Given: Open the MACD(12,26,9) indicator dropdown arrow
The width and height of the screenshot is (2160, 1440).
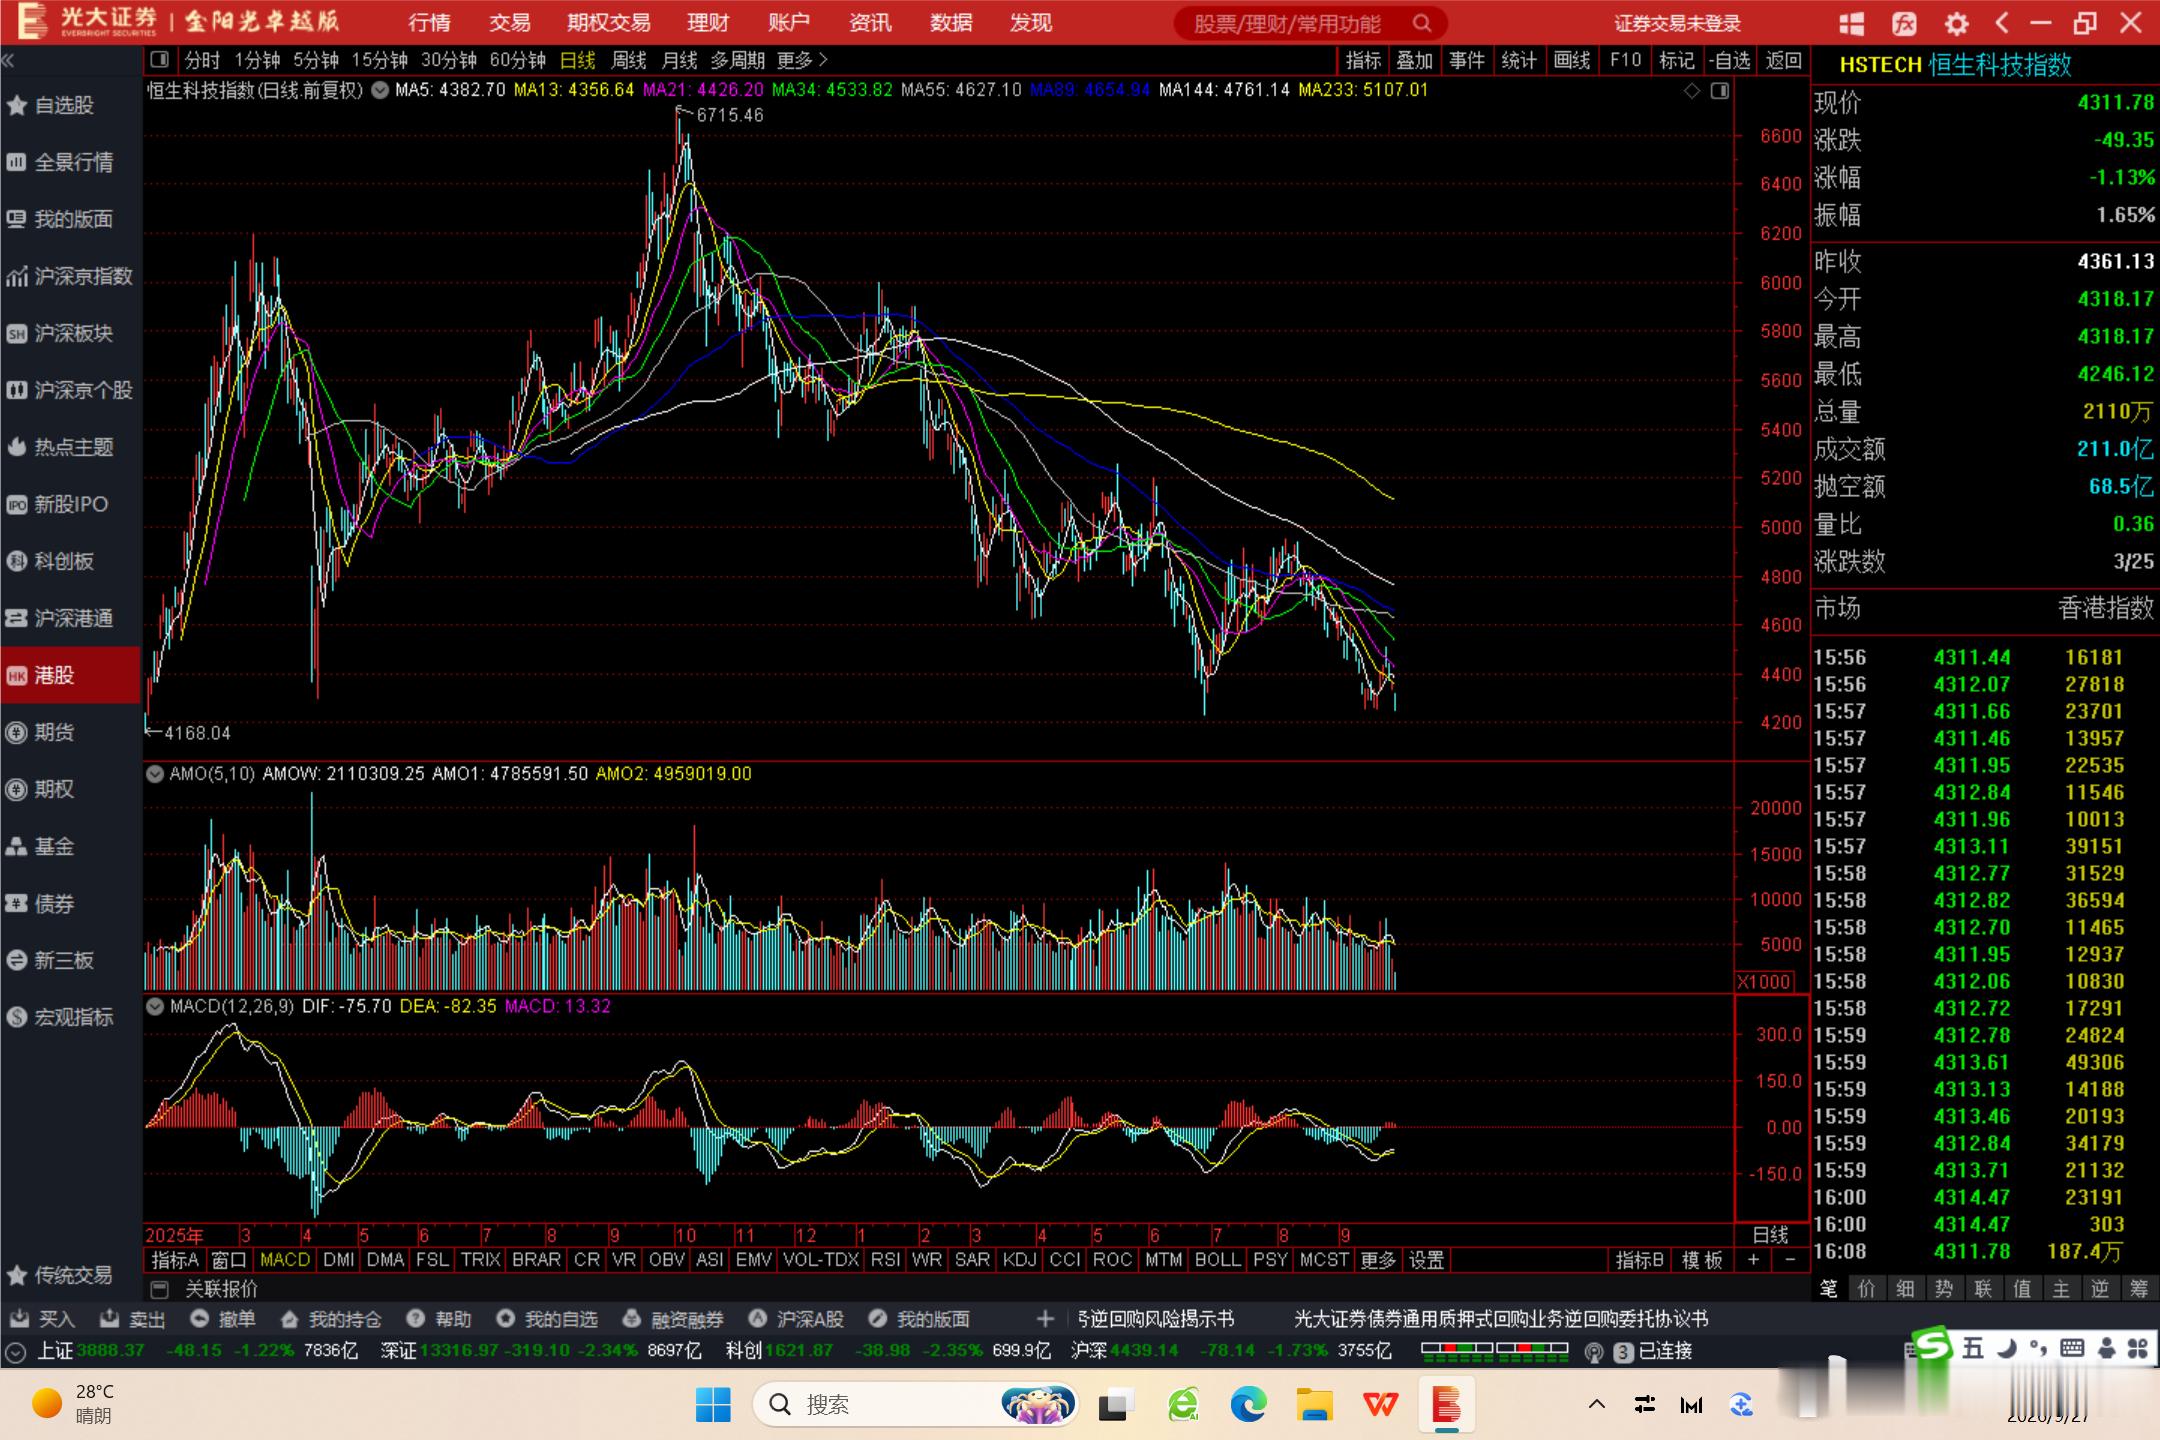Looking at the screenshot, I should pyautogui.click(x=155, y=1006).
